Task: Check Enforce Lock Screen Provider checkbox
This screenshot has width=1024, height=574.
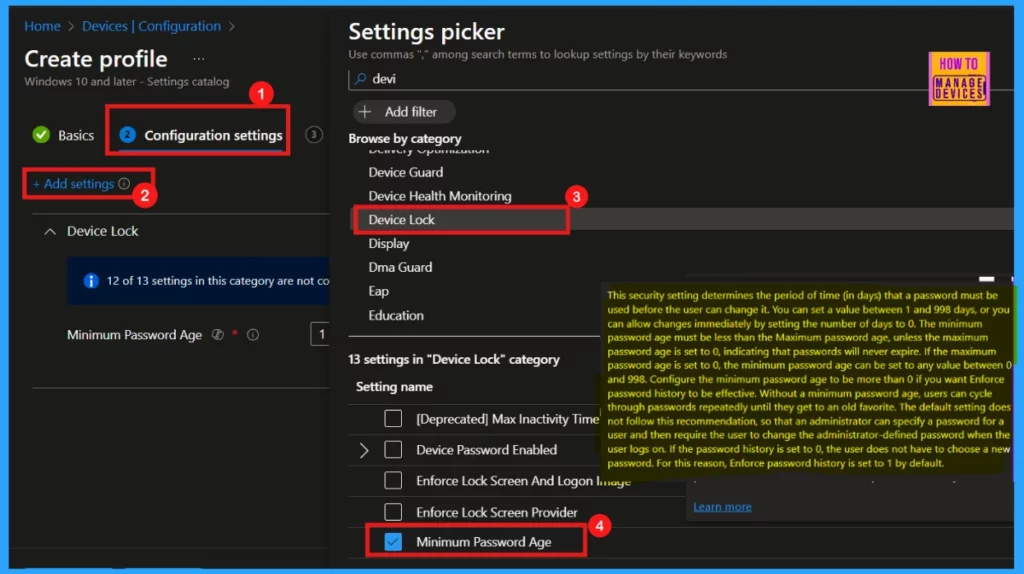Action: point(393,512)
